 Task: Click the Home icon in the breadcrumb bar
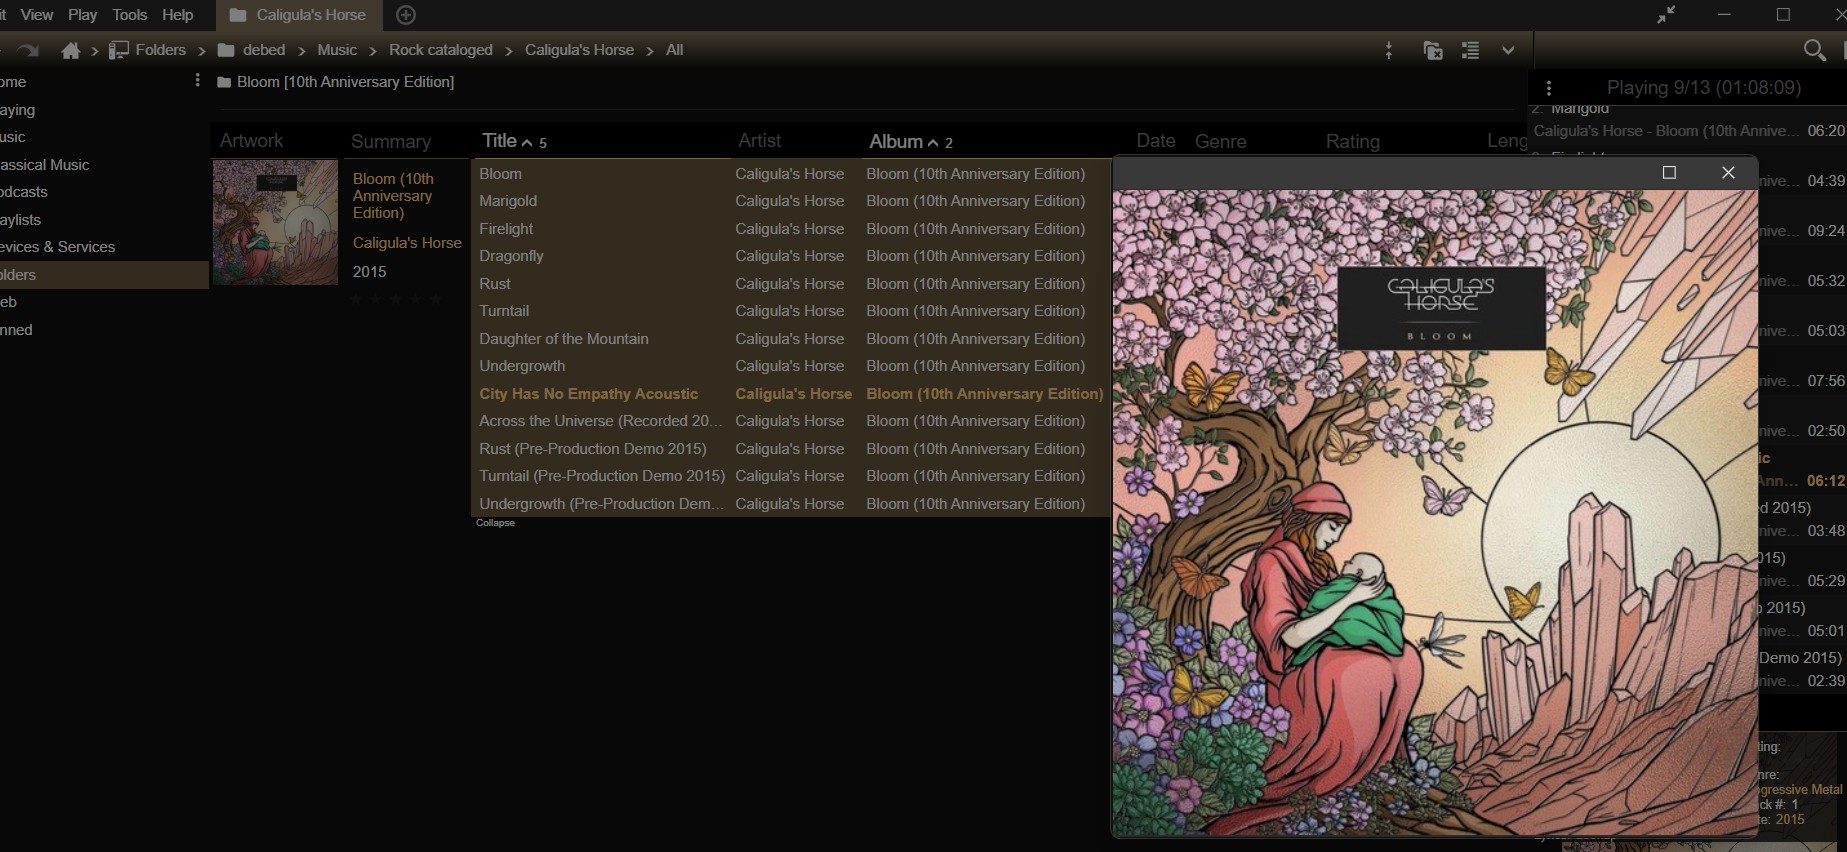(70, 50)
